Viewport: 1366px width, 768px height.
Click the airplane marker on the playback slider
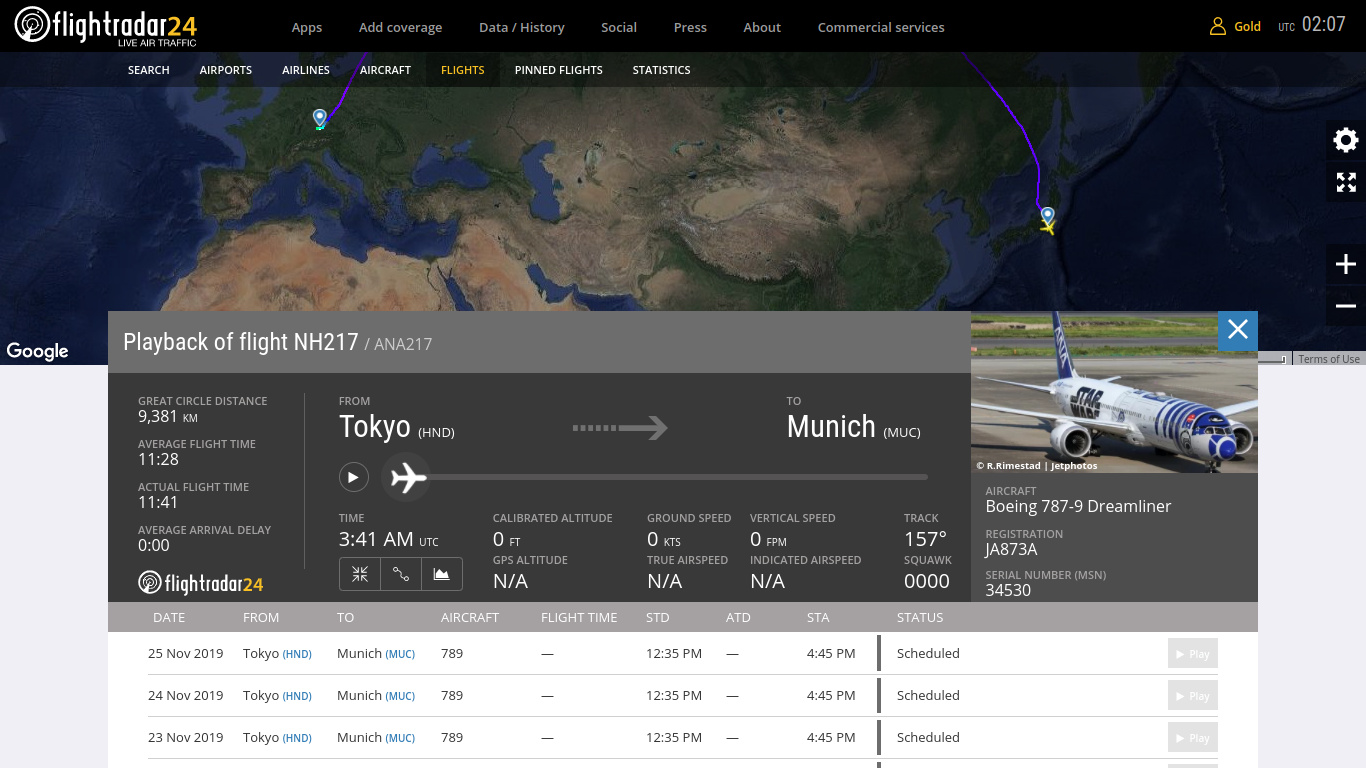coord(407,478)
